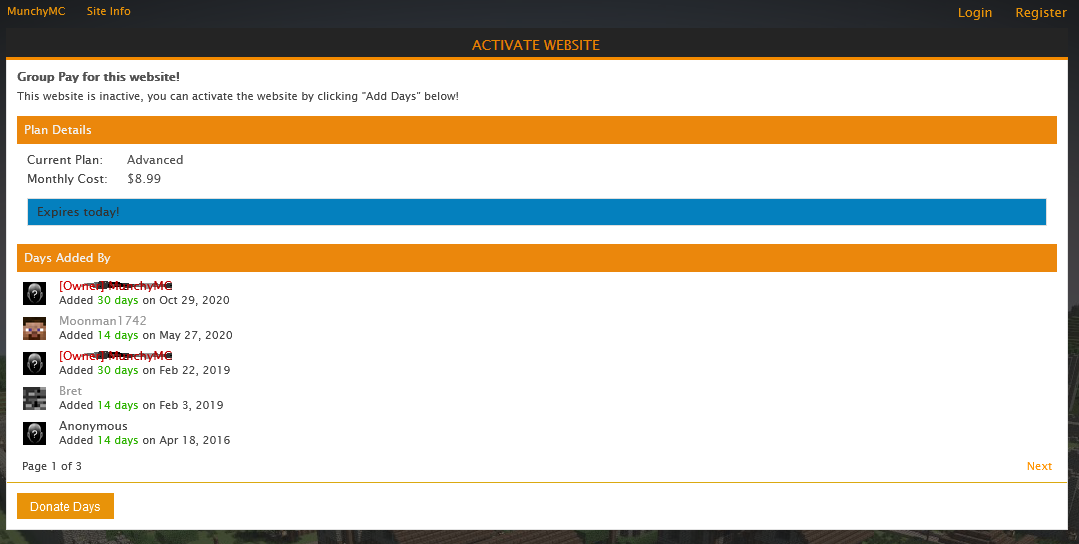Select the 'Page 1 of 3' text
The image size is (1079, 544).
click(x=52, y=466)
